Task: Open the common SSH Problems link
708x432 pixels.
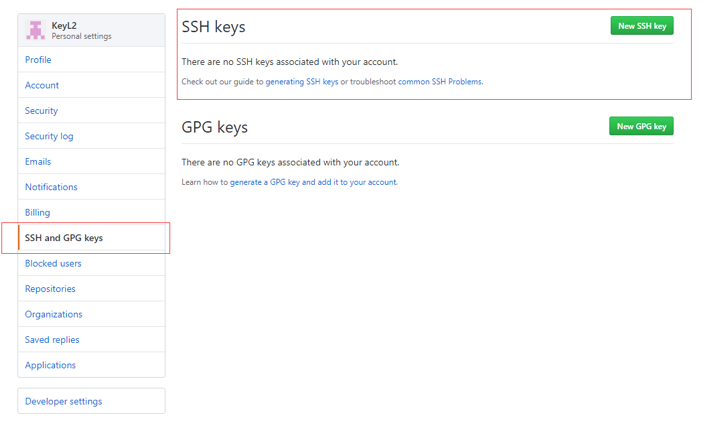Action: 440,82
